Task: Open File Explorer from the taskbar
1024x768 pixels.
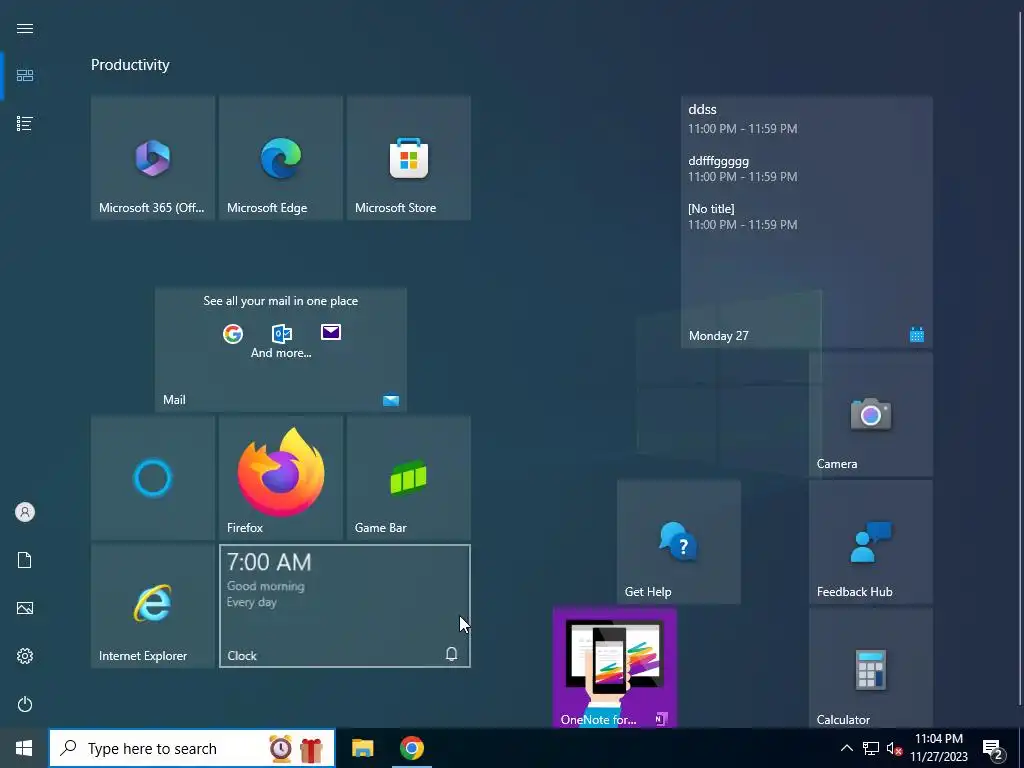Action: (362, 748)
